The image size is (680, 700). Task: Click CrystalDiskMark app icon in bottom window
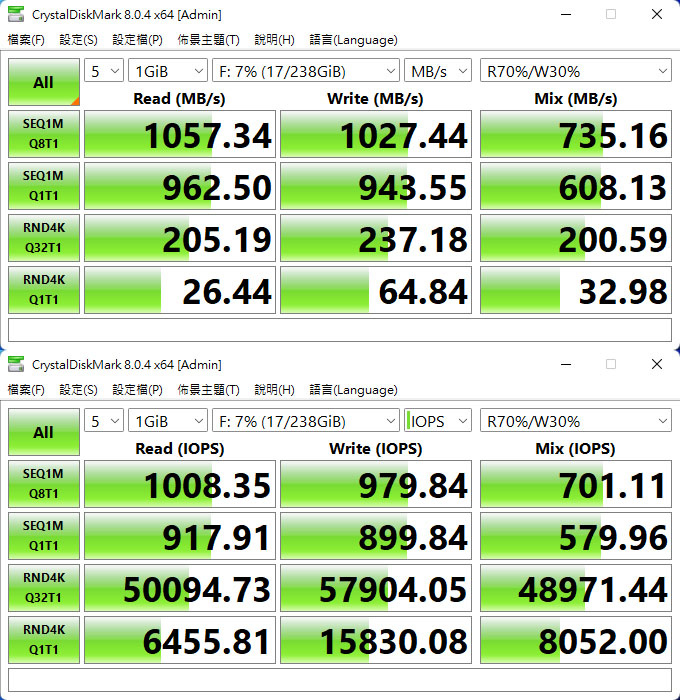coord(16,364)
